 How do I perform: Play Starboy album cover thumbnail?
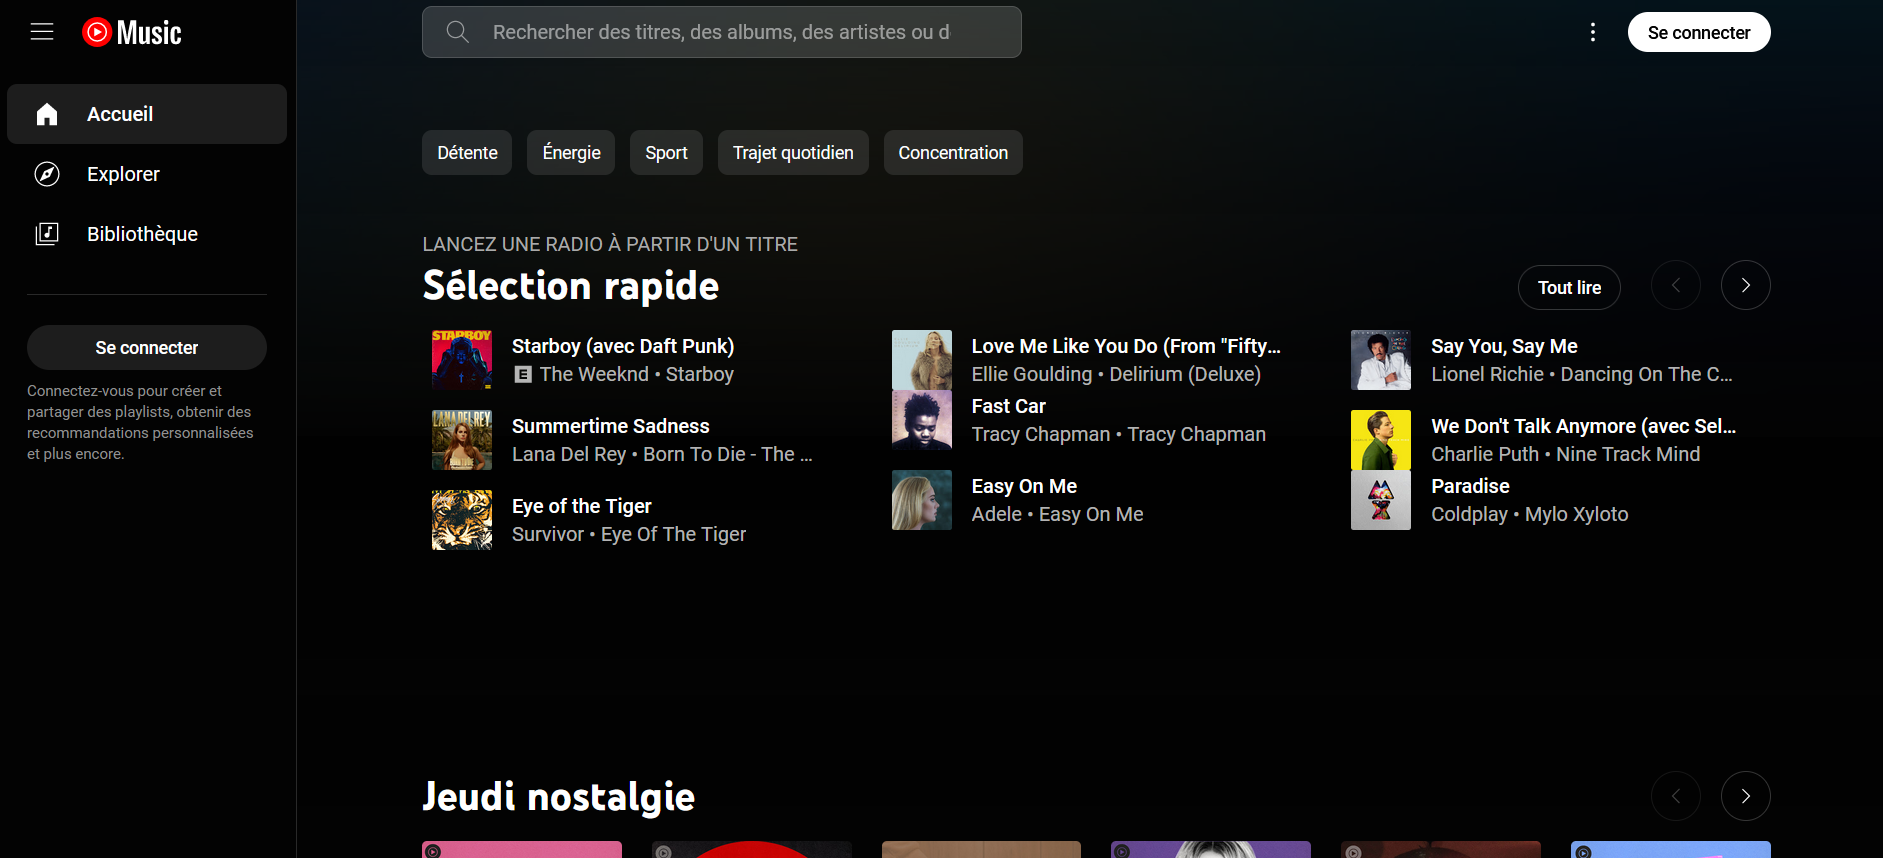(x=462, y=360)
